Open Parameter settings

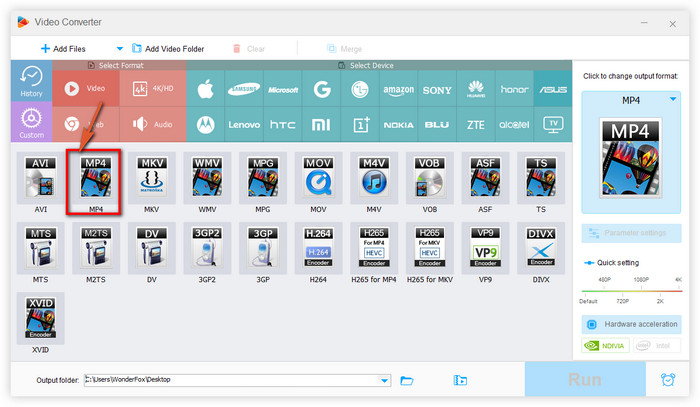[x=631, y=233]
